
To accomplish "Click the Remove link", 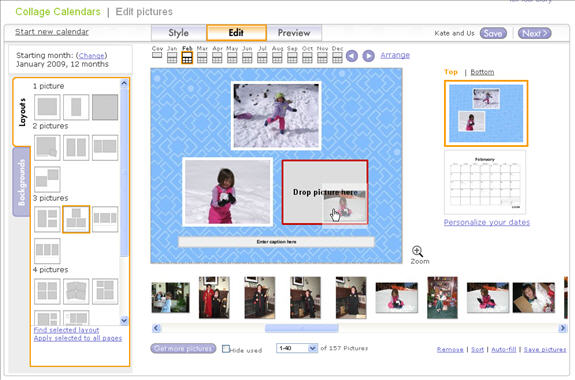I will tap(450, 350).
